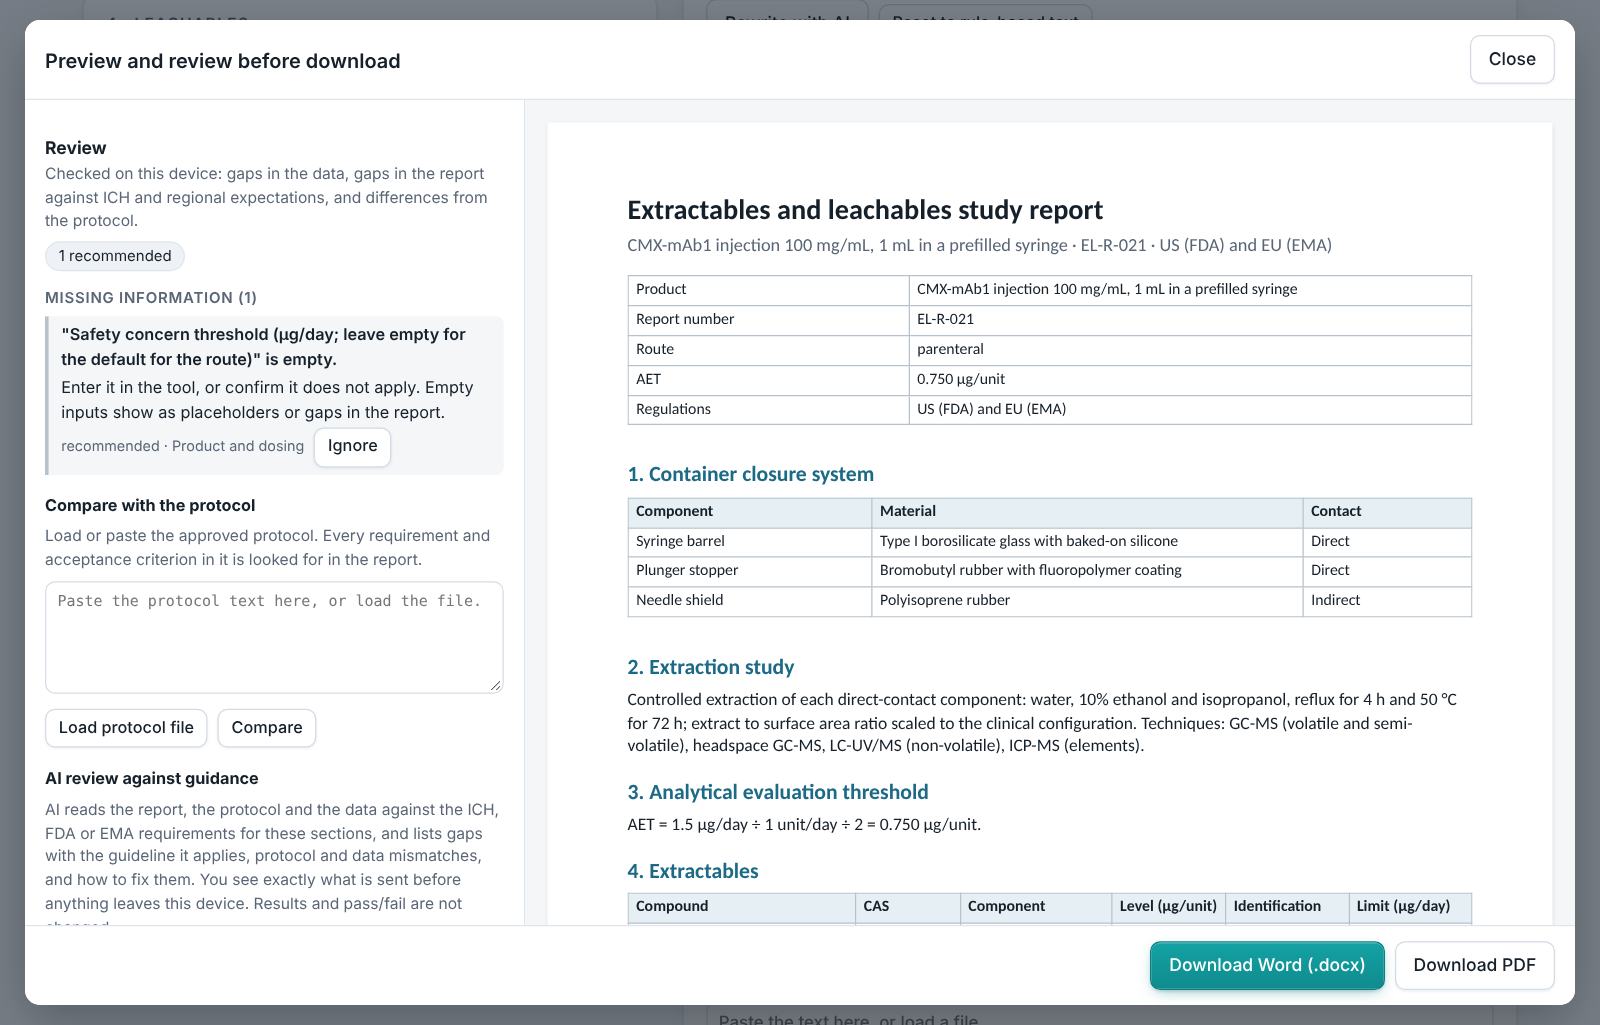Click the 'Identification' column header
The width and height of the screenshot is (1600, 1025).
[x=1287, y=907]
